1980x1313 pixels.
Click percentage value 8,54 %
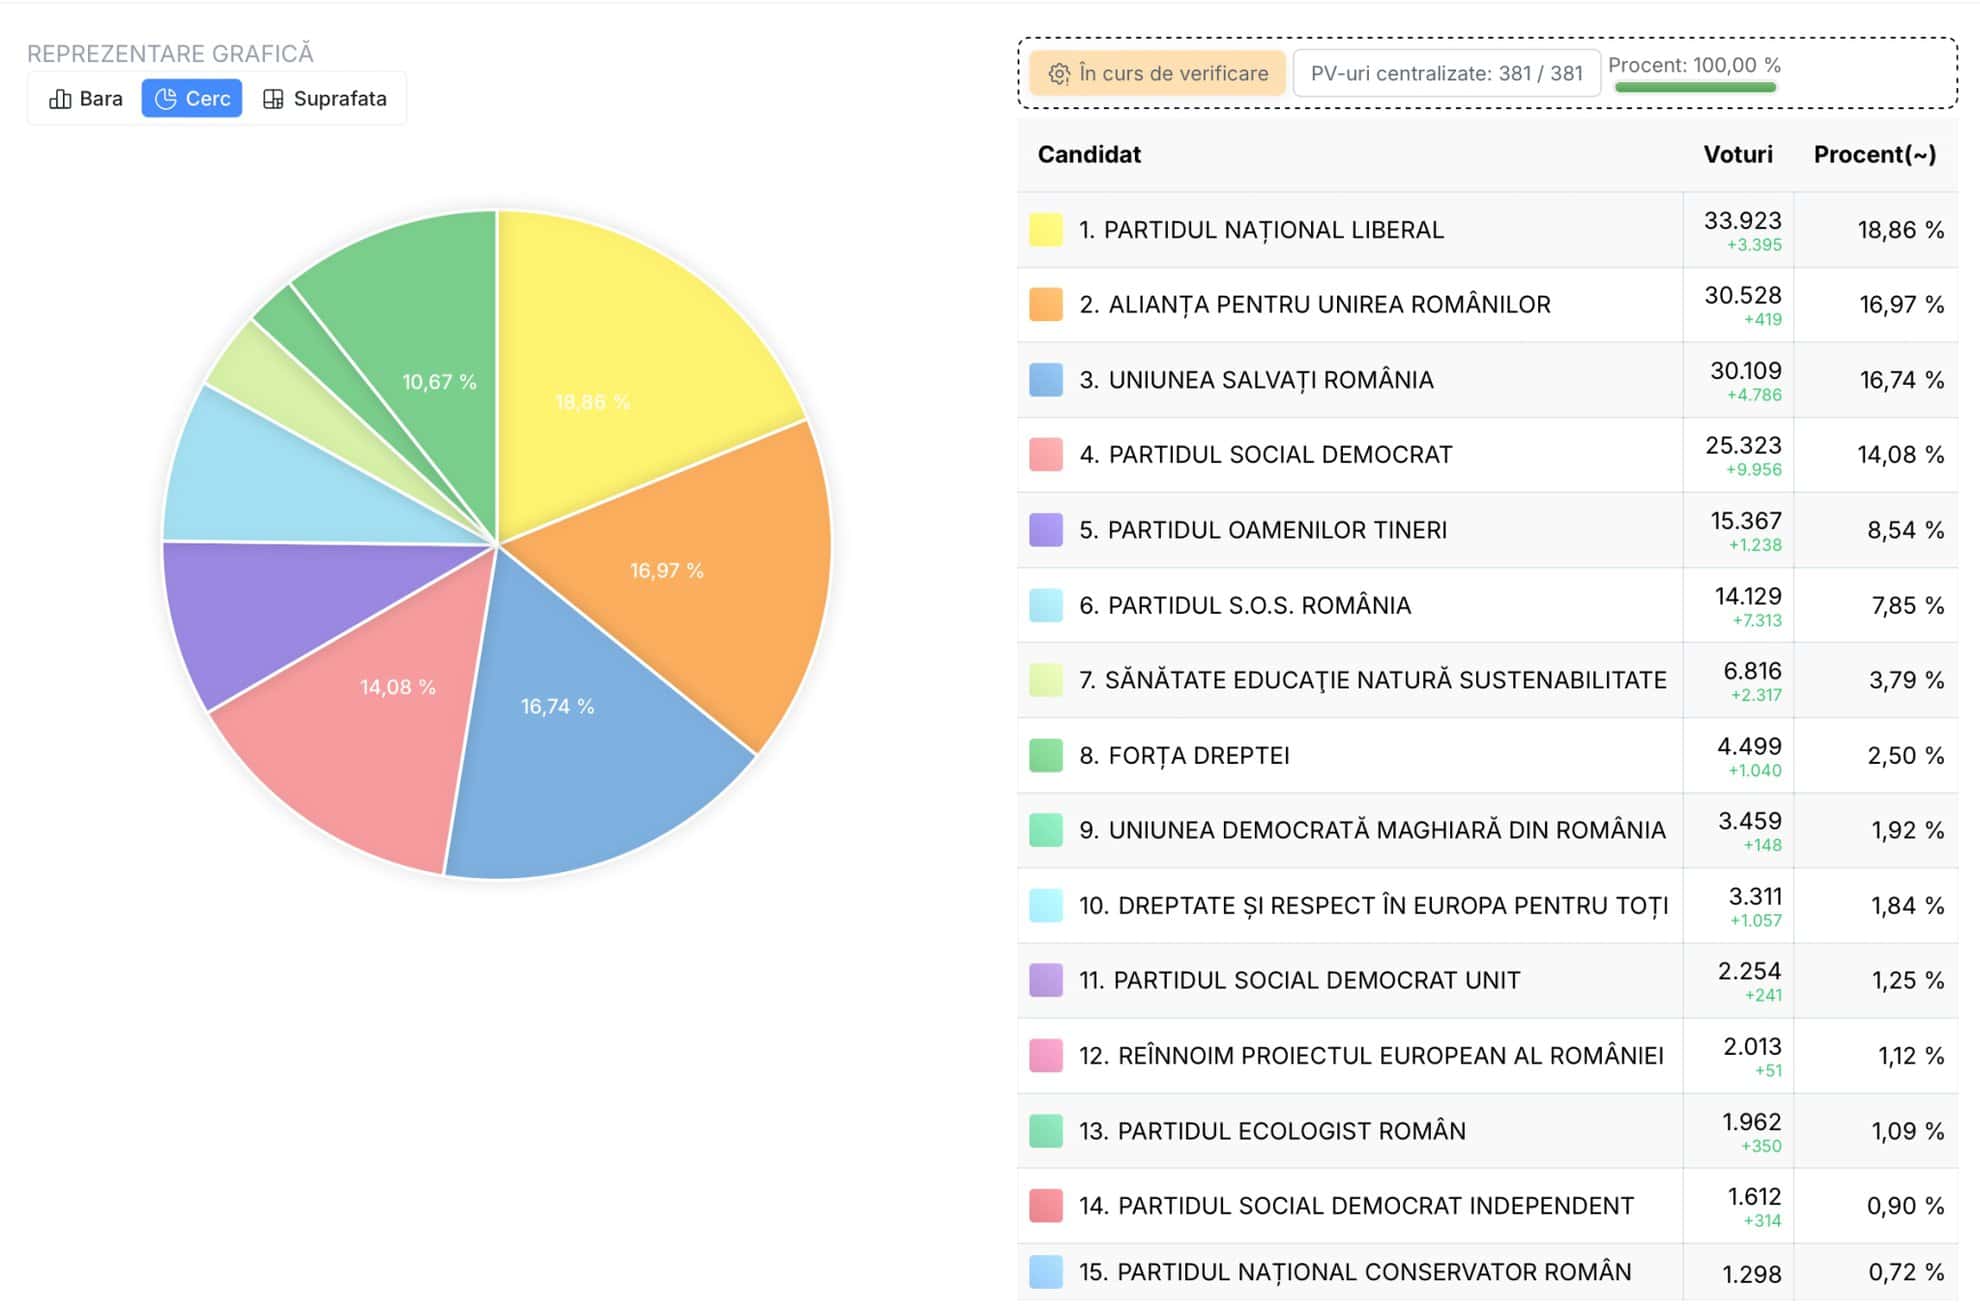click(x=1905, y=530)
